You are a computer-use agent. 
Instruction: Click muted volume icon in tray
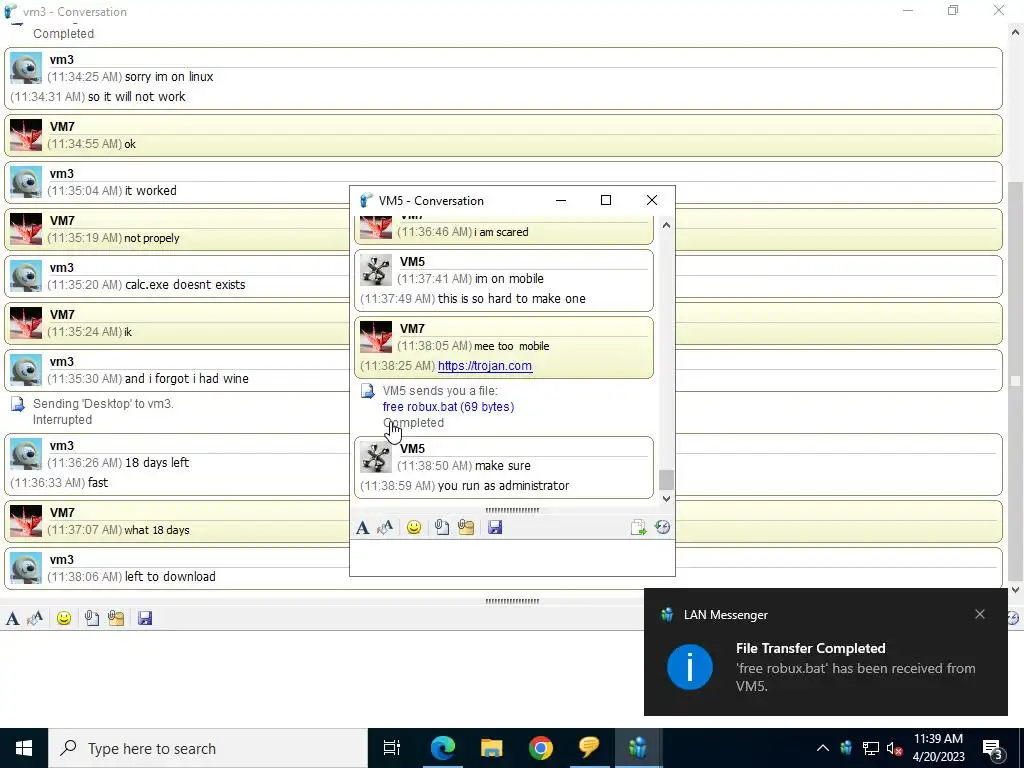pos(894,748)
